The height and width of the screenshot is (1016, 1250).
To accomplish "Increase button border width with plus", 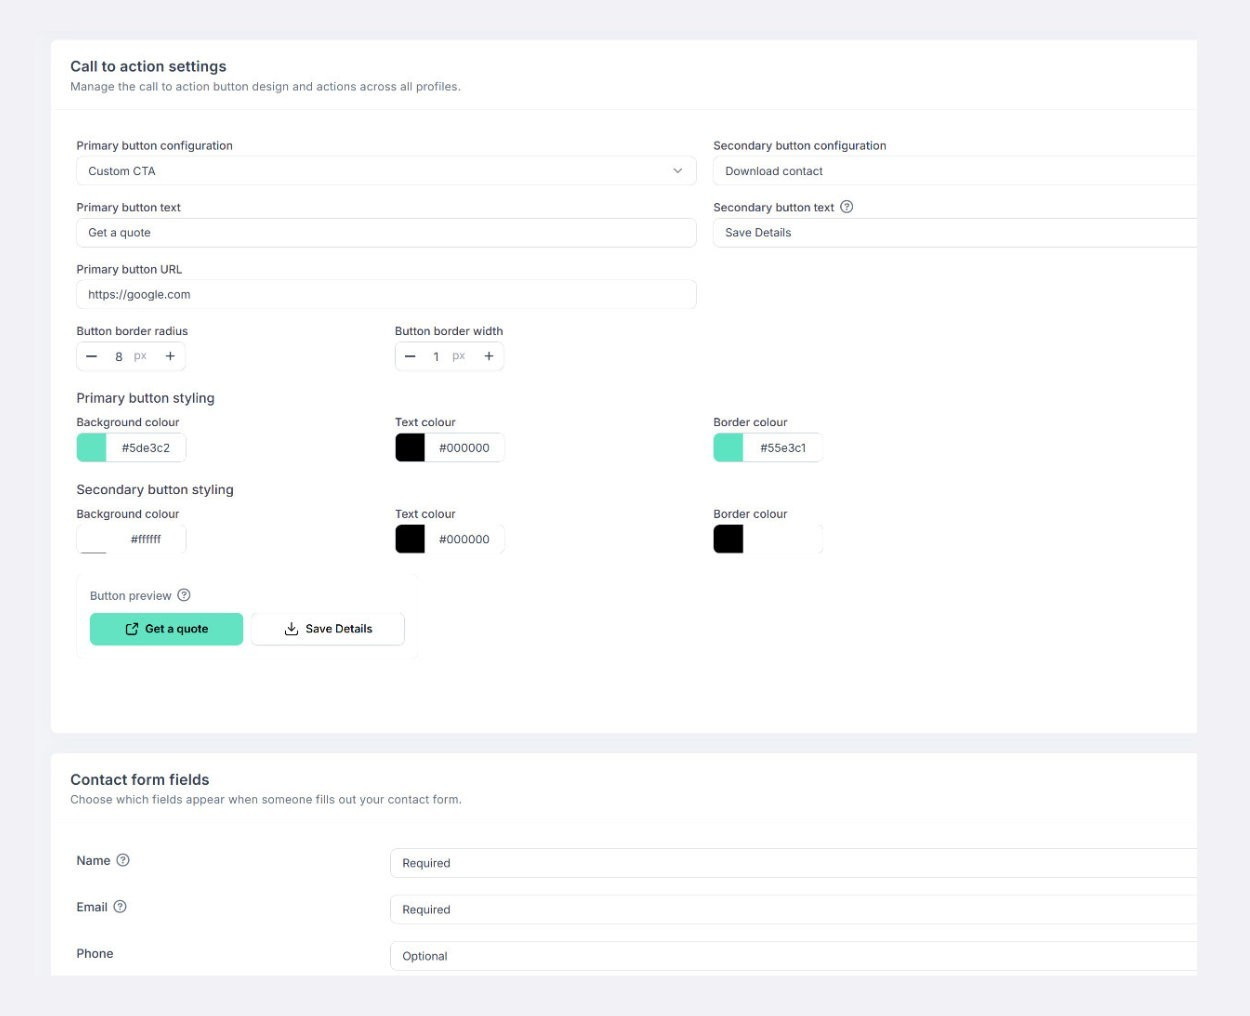I will (489, 356).
